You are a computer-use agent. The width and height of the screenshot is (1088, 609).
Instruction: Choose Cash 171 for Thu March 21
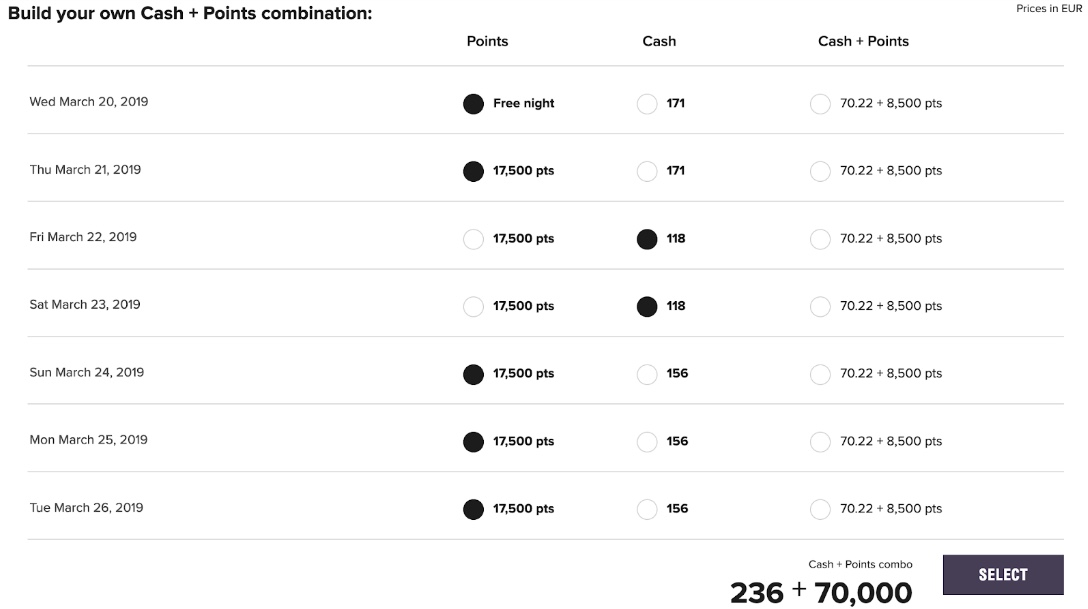(647, 171)
